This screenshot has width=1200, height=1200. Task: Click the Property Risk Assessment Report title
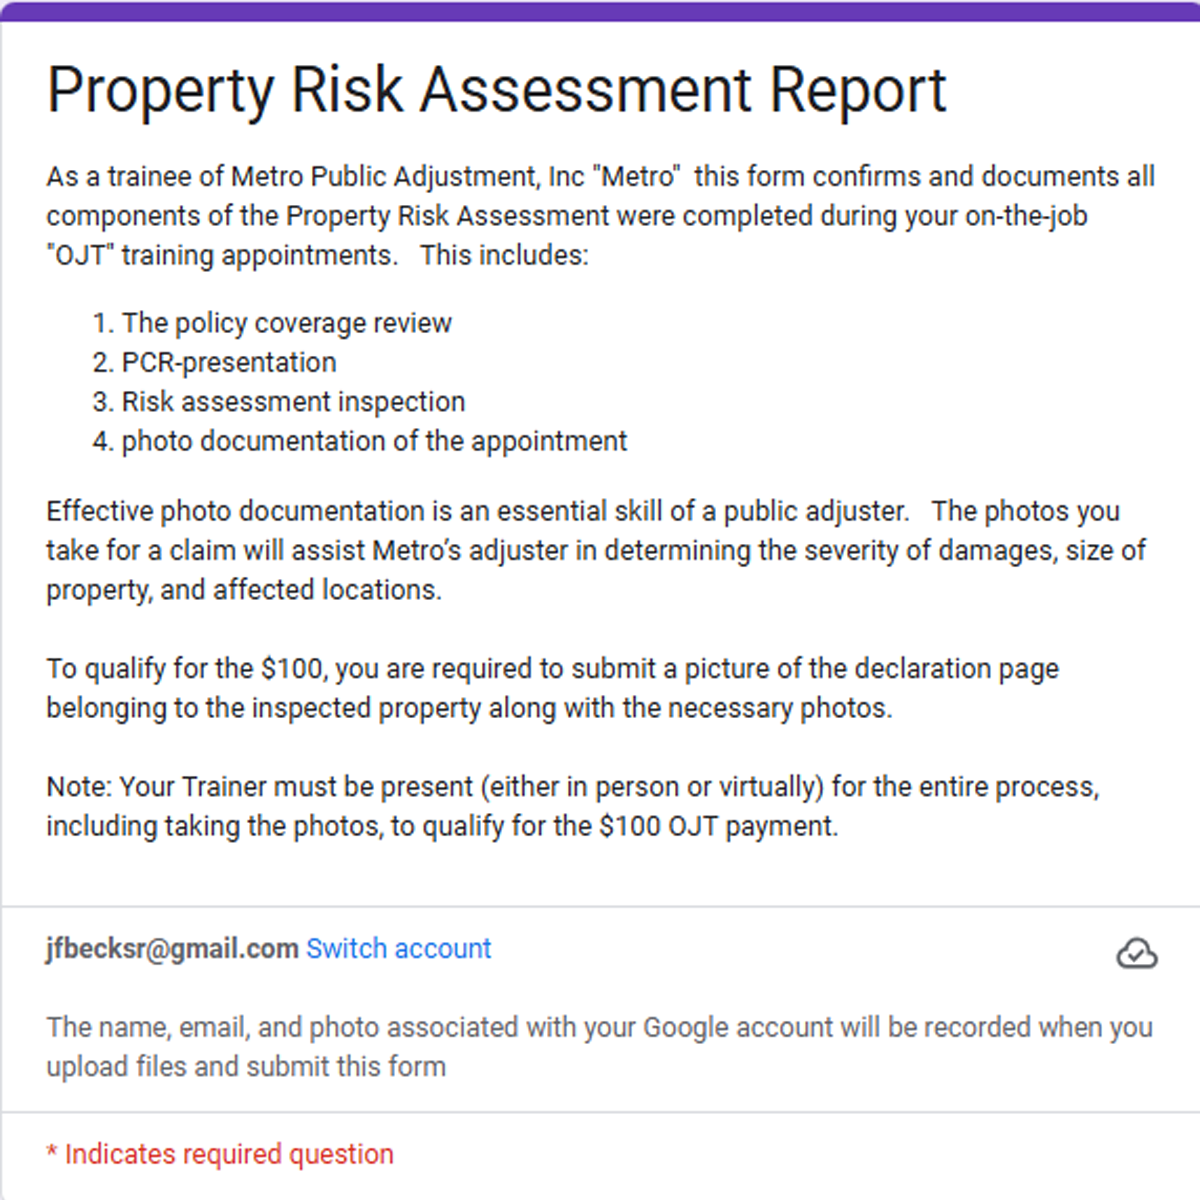[496, 90]
